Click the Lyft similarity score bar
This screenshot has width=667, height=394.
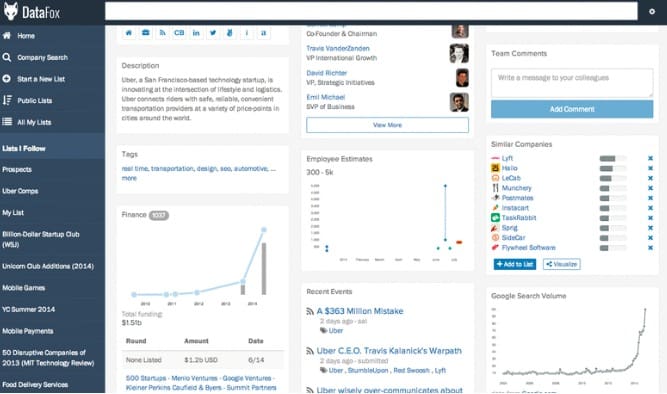[613, 158]
